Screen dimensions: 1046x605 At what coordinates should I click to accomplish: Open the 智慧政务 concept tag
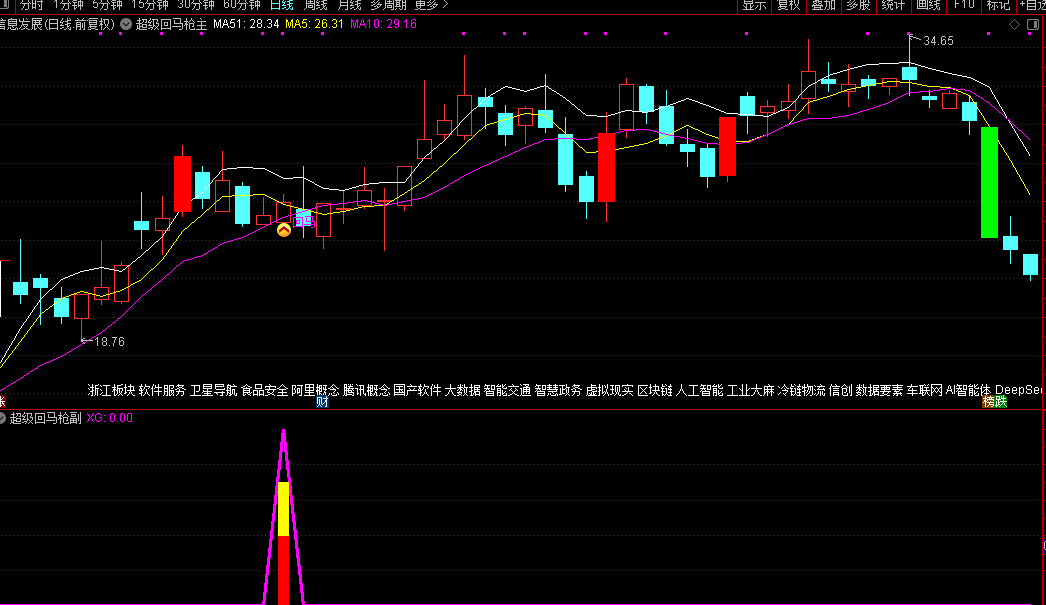(558, 390)
